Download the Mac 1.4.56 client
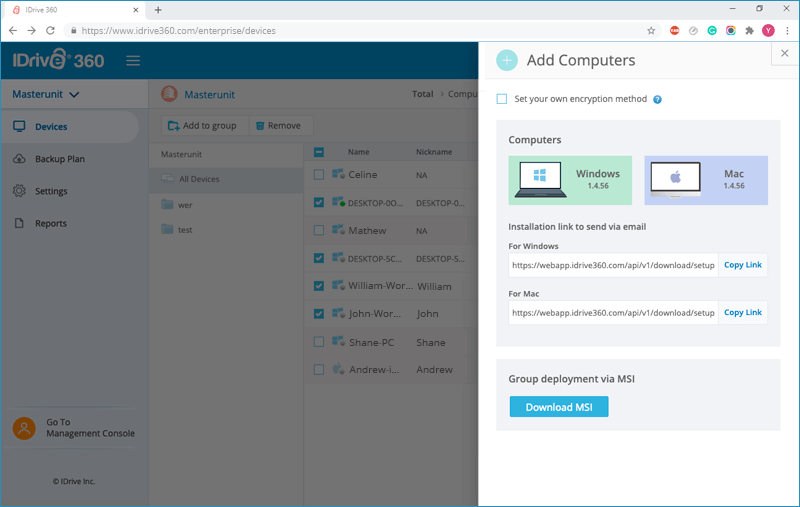 tap(706, 180)
